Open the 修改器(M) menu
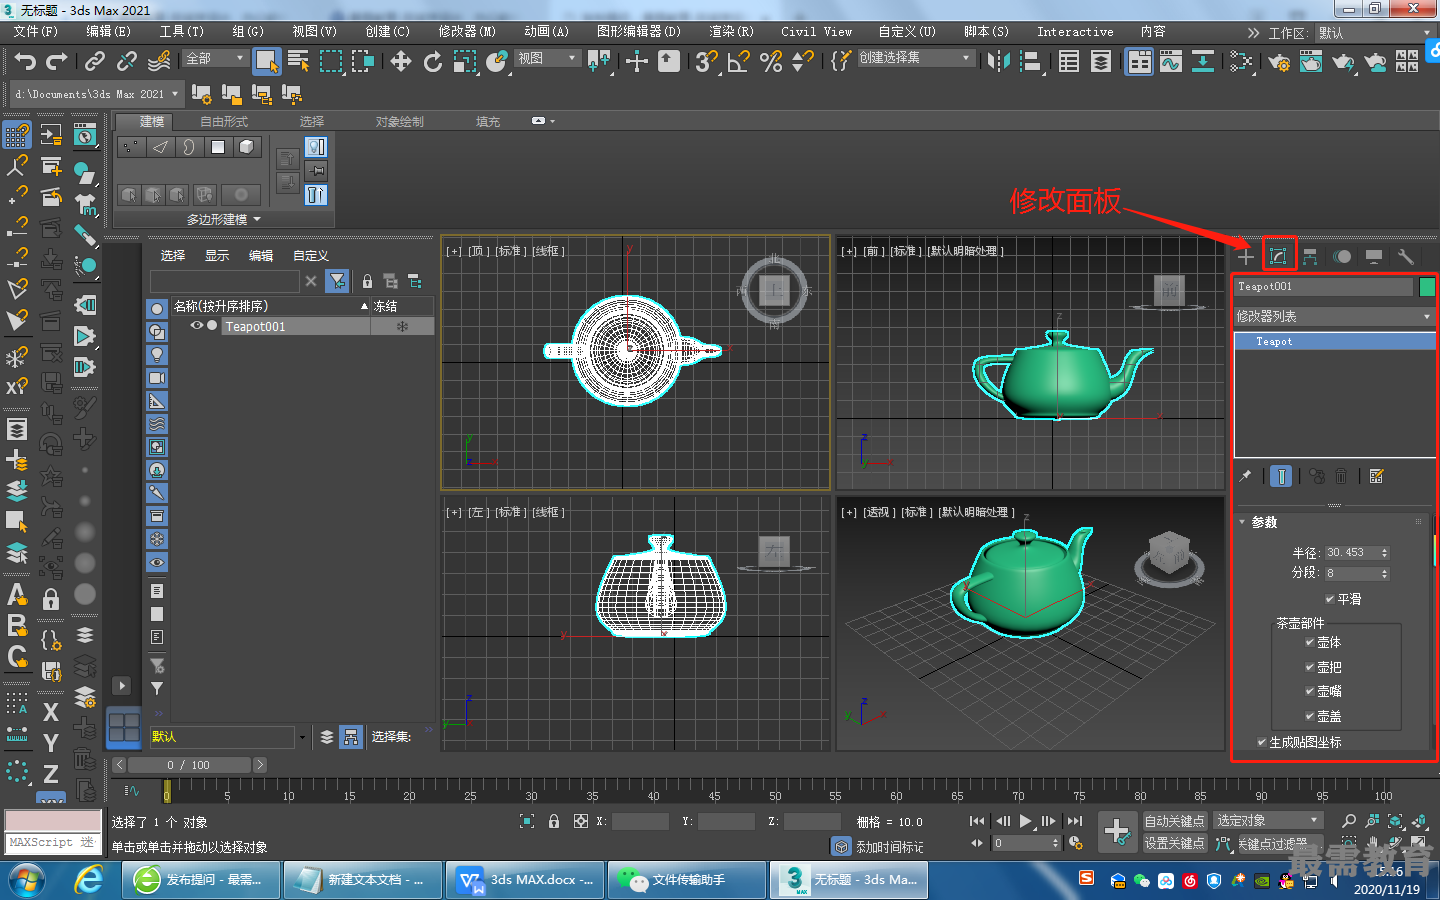The image size is (1440, 900). click(x=467, y=32)
